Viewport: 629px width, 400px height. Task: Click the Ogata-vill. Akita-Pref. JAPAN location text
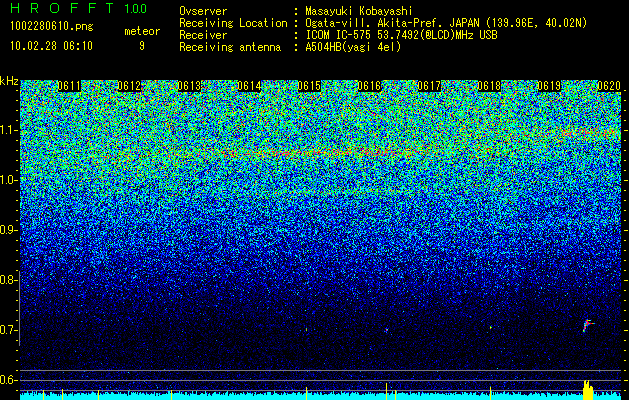(446, 23)
